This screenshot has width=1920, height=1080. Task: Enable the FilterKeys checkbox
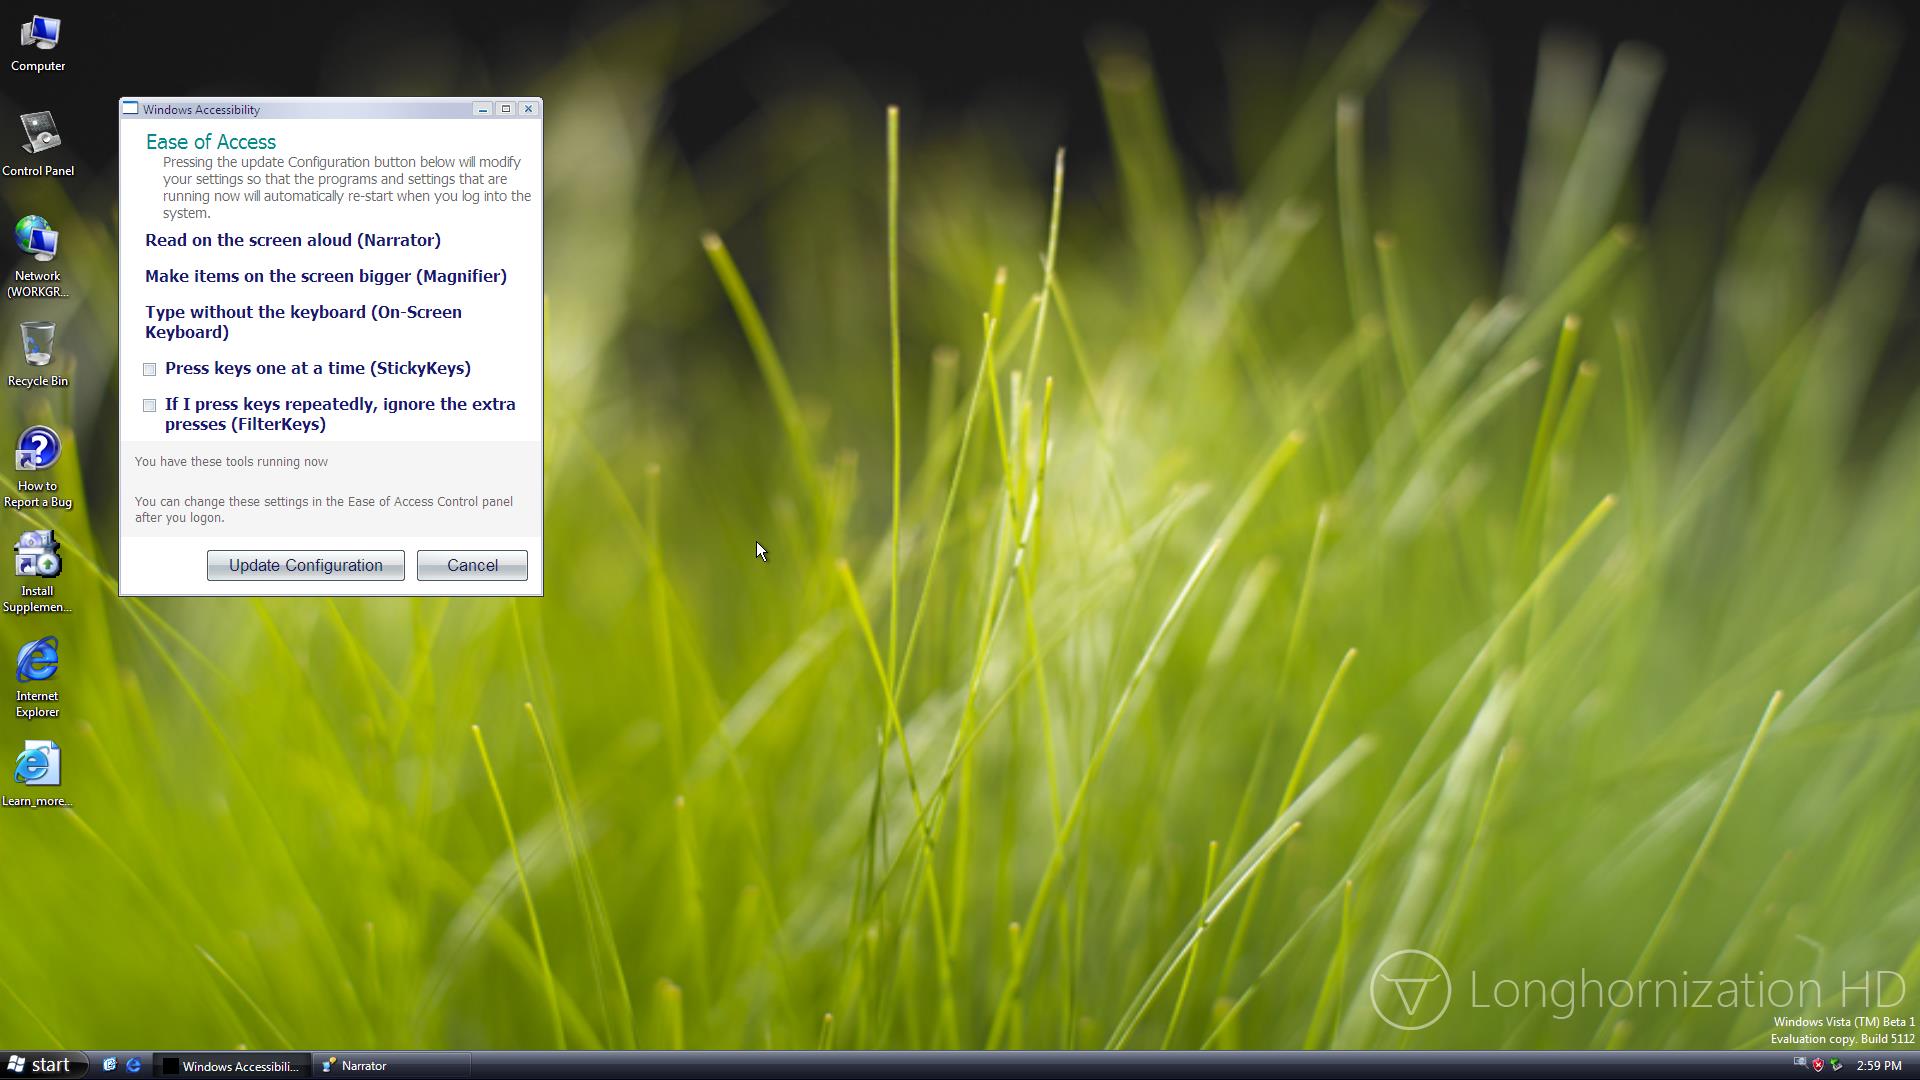pos(150,405)
